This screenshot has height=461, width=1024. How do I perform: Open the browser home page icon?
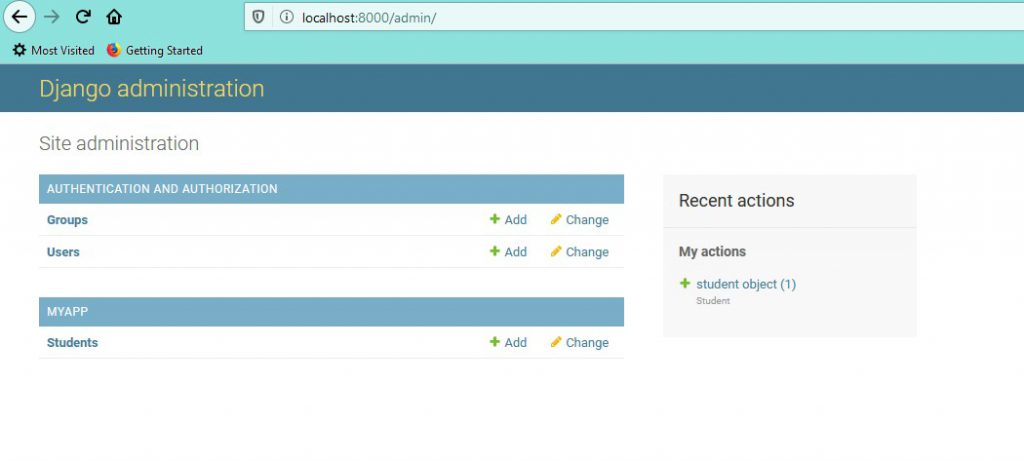pyautogui.click(x=114, y=17)
